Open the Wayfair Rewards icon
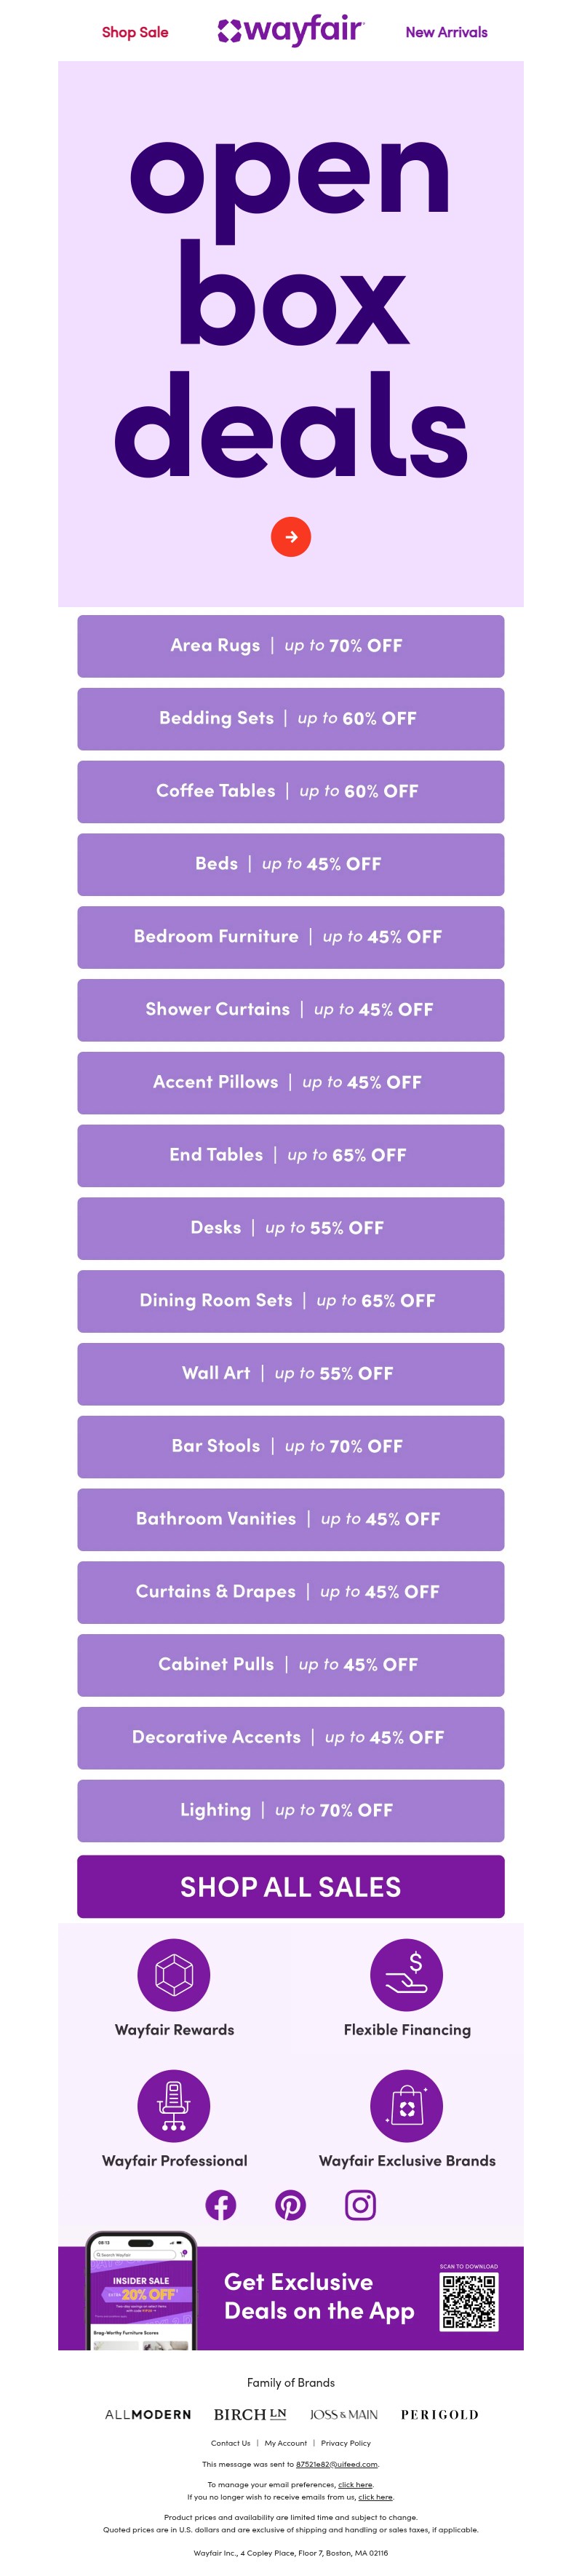Screen dimensions: 582x2576 click(174, 1975)
